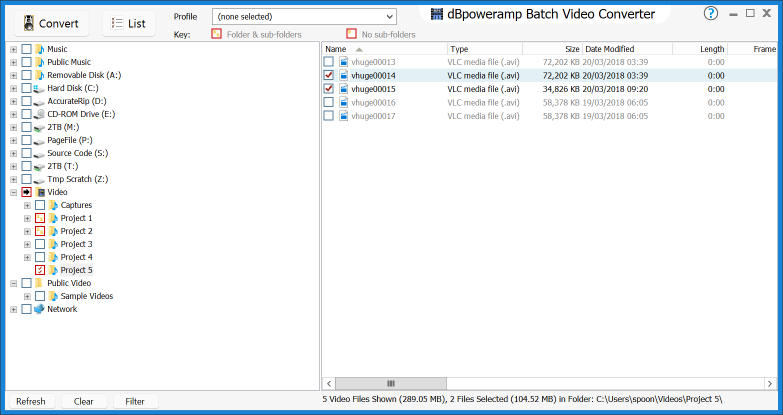The width and height of the screenshot is (783, 415).
Task: Click the Sample Videos folder icon
Action: (53, 296)
